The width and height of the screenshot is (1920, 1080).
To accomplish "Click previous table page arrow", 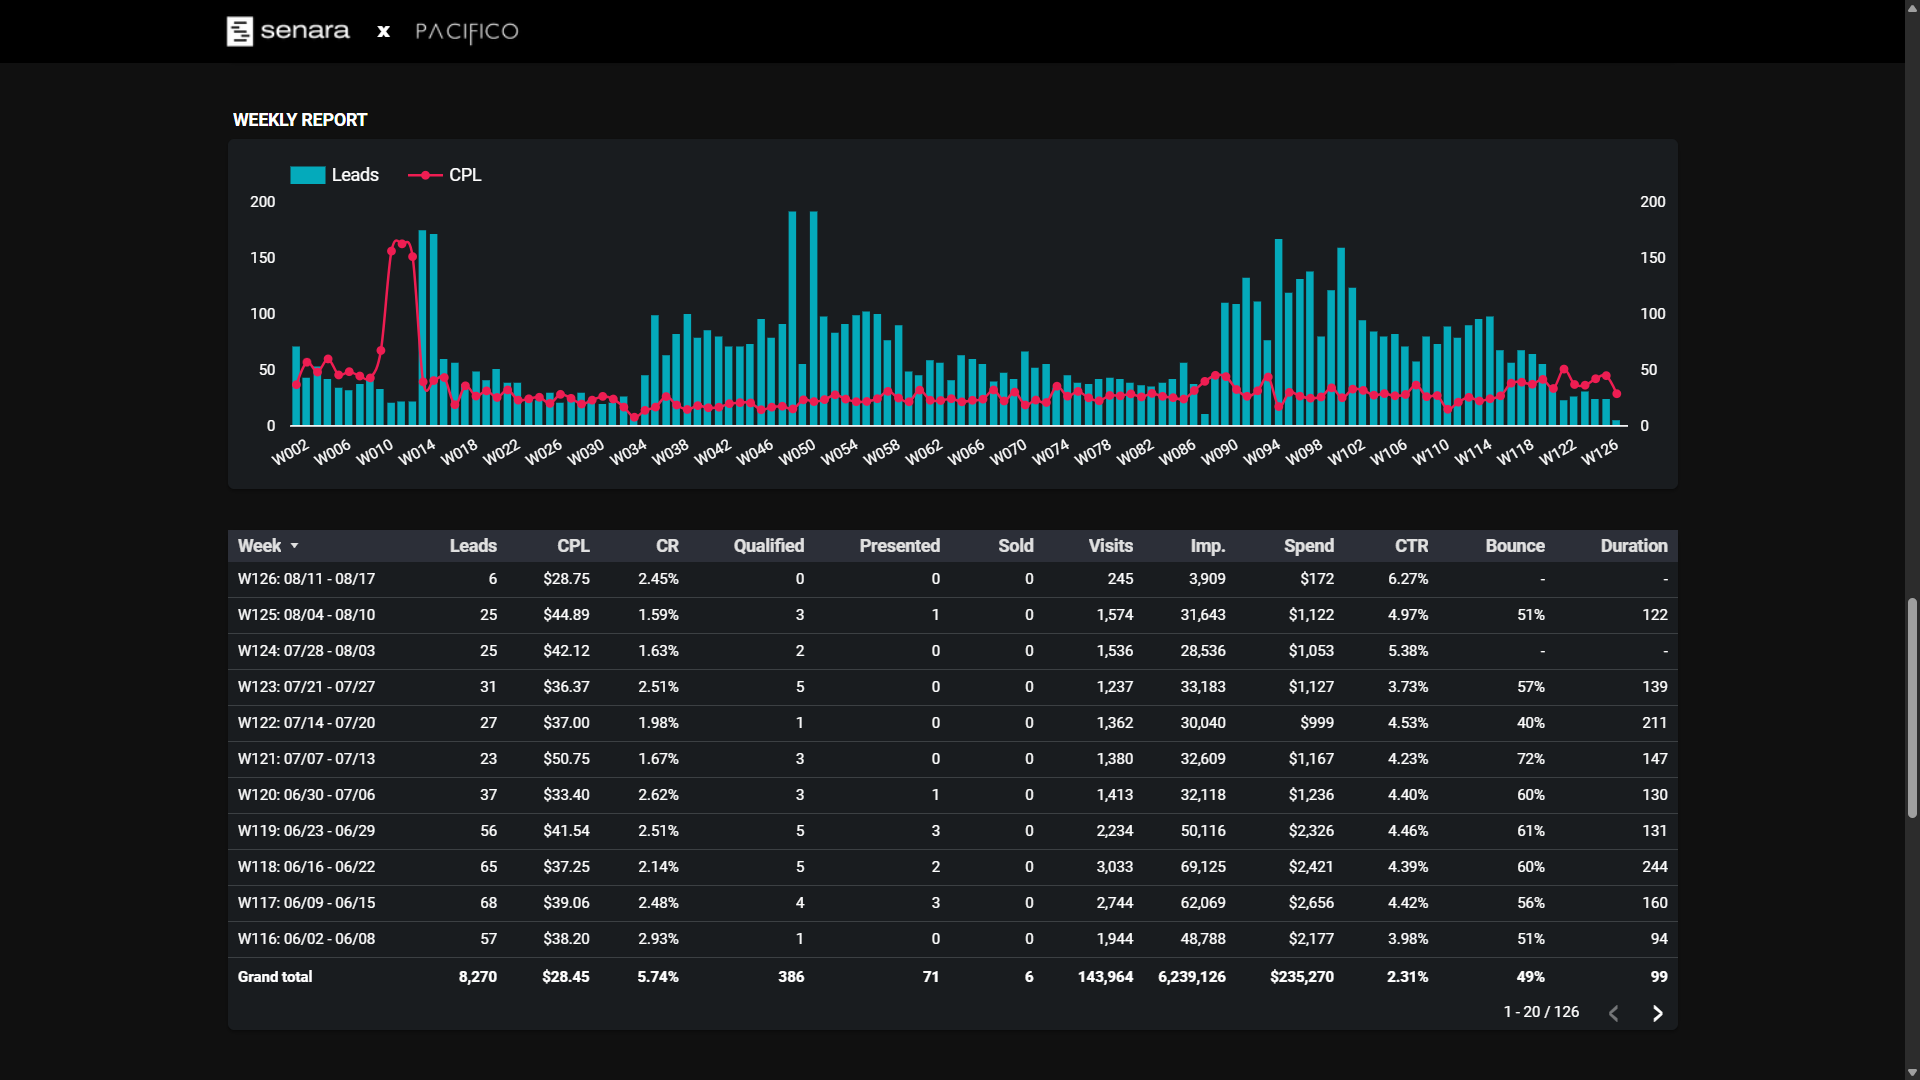I will (x=1613, y=1013).
